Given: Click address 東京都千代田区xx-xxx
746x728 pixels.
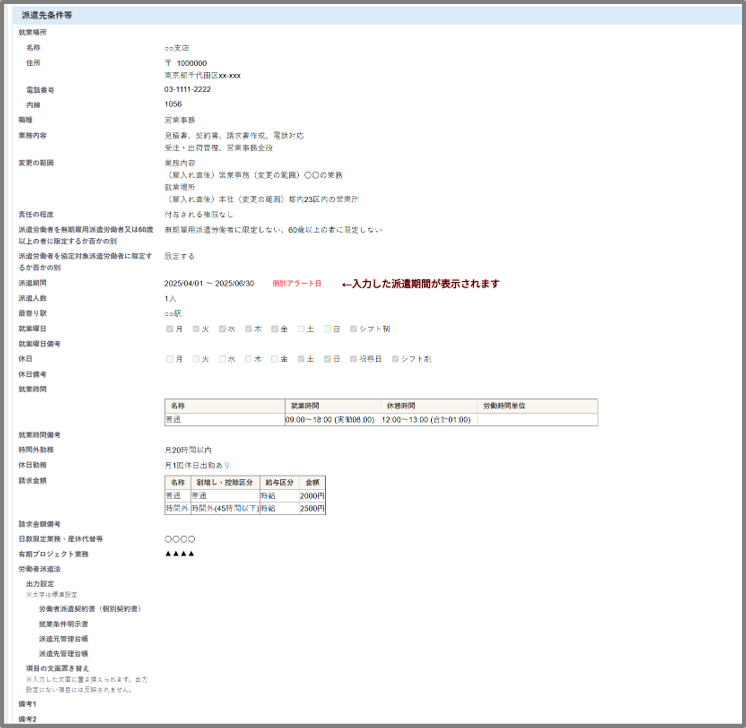Looking at the screenshot, I should point(203,76).
